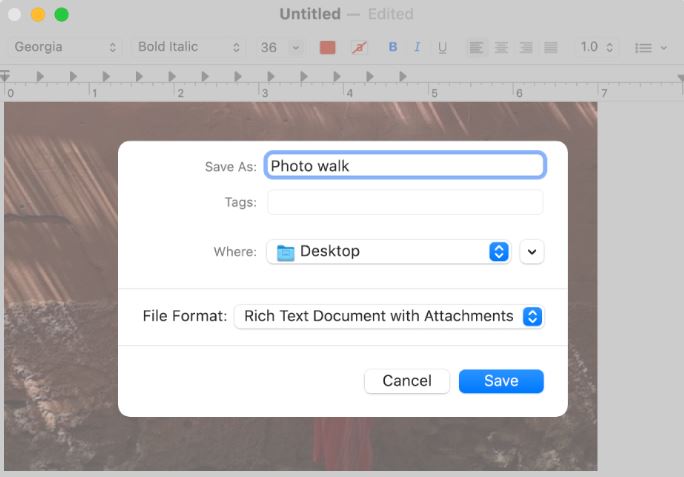
Task: Justify text alignment
Action: (551, 47)
